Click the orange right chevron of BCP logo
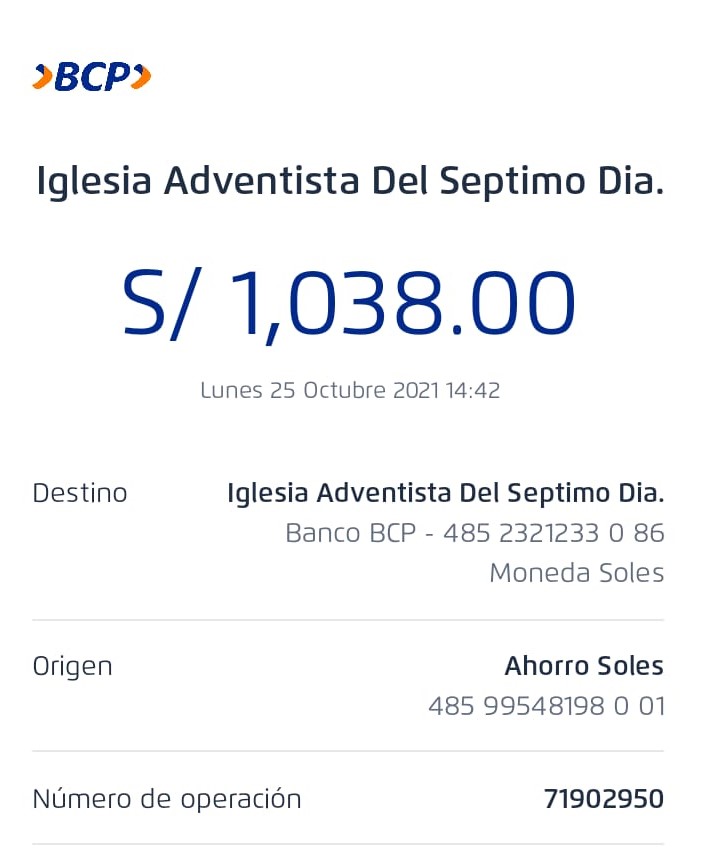The height and width of the screenshot is (856, 710). click(x=141, y=77)
